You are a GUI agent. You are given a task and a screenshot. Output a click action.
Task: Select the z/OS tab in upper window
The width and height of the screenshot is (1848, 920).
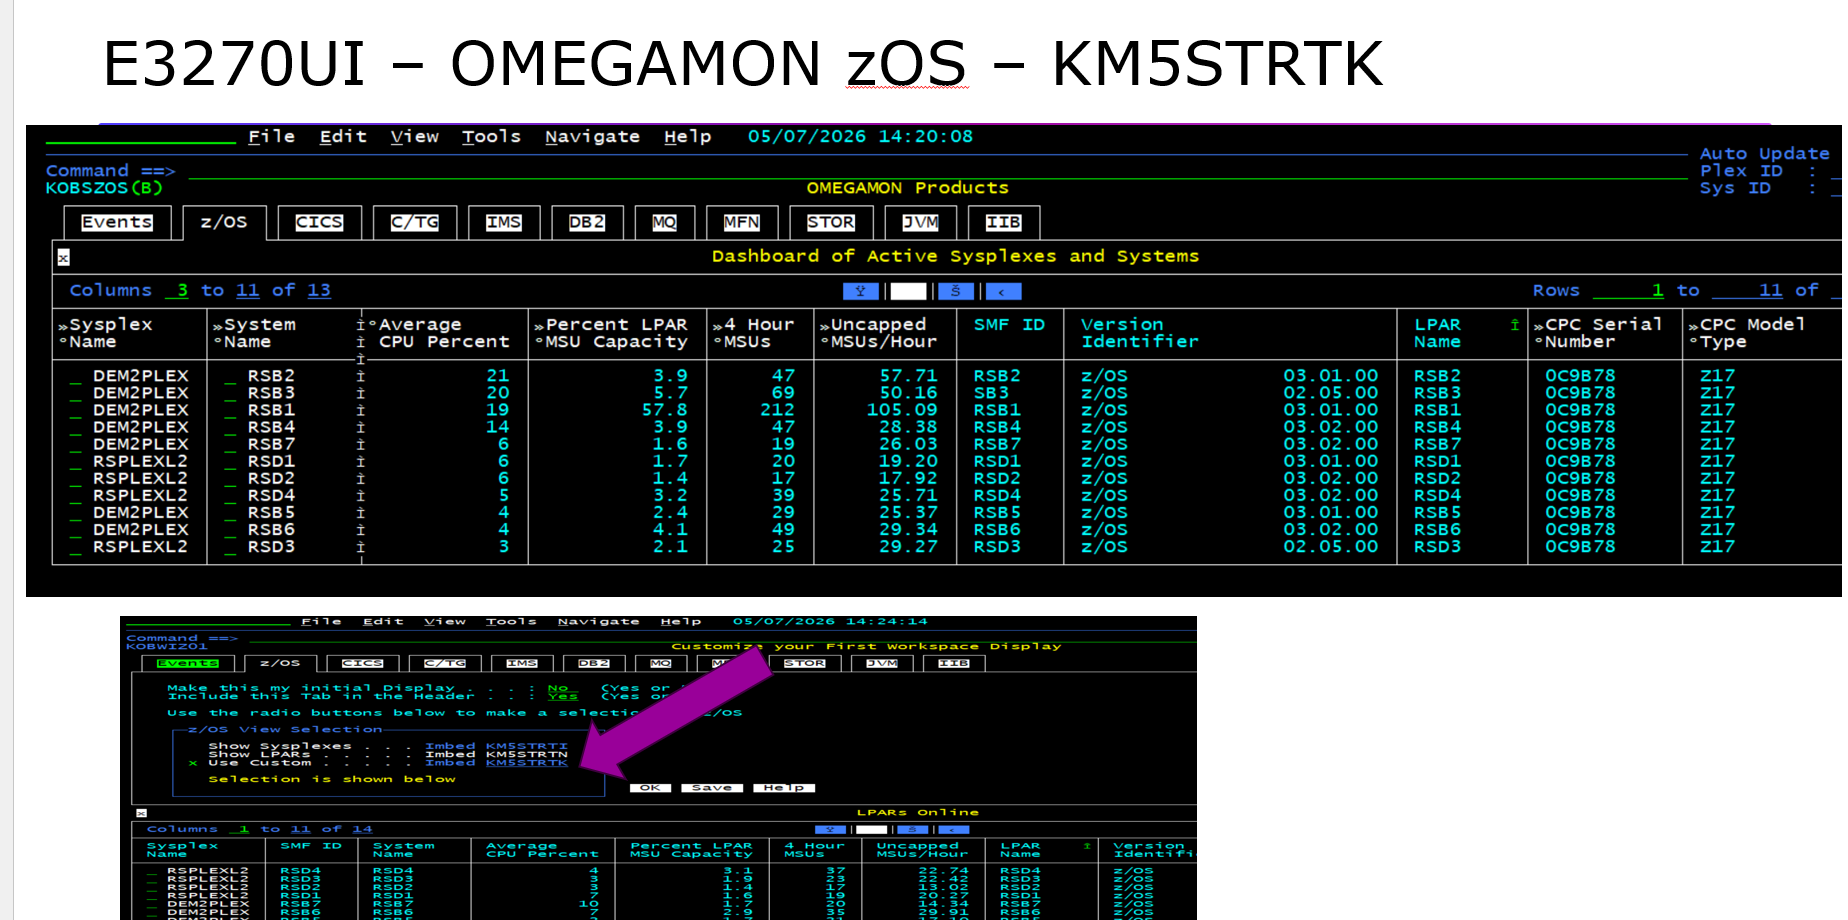(x=224, y=222)
